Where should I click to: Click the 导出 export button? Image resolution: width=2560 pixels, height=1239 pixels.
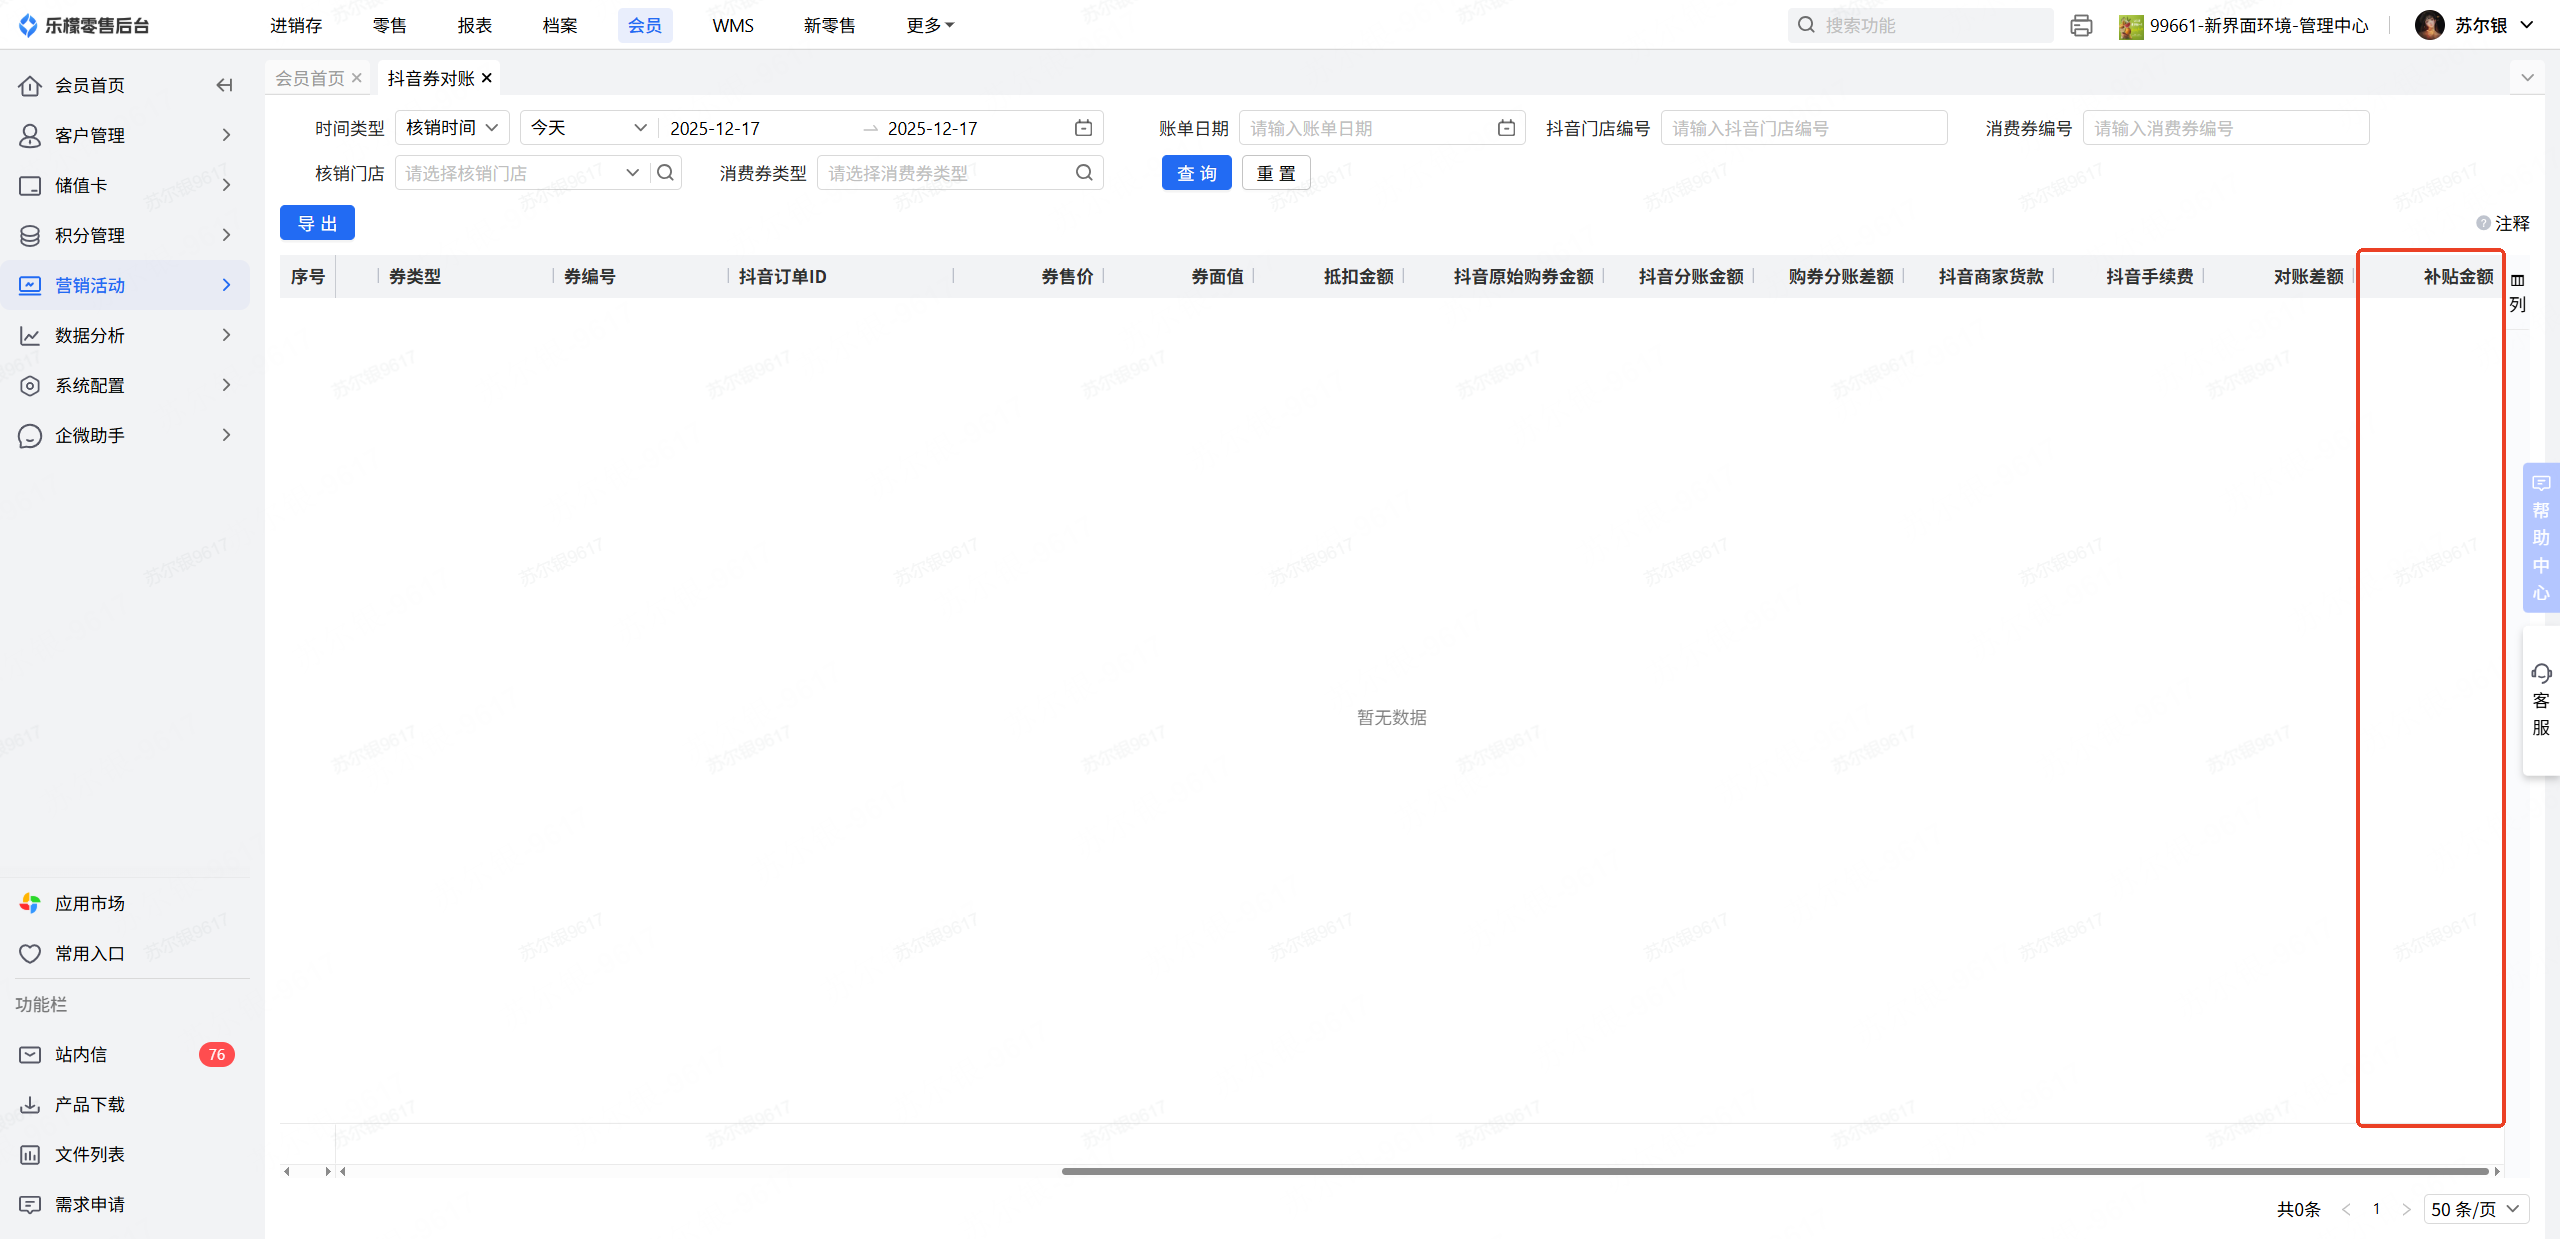coord(317,223)
